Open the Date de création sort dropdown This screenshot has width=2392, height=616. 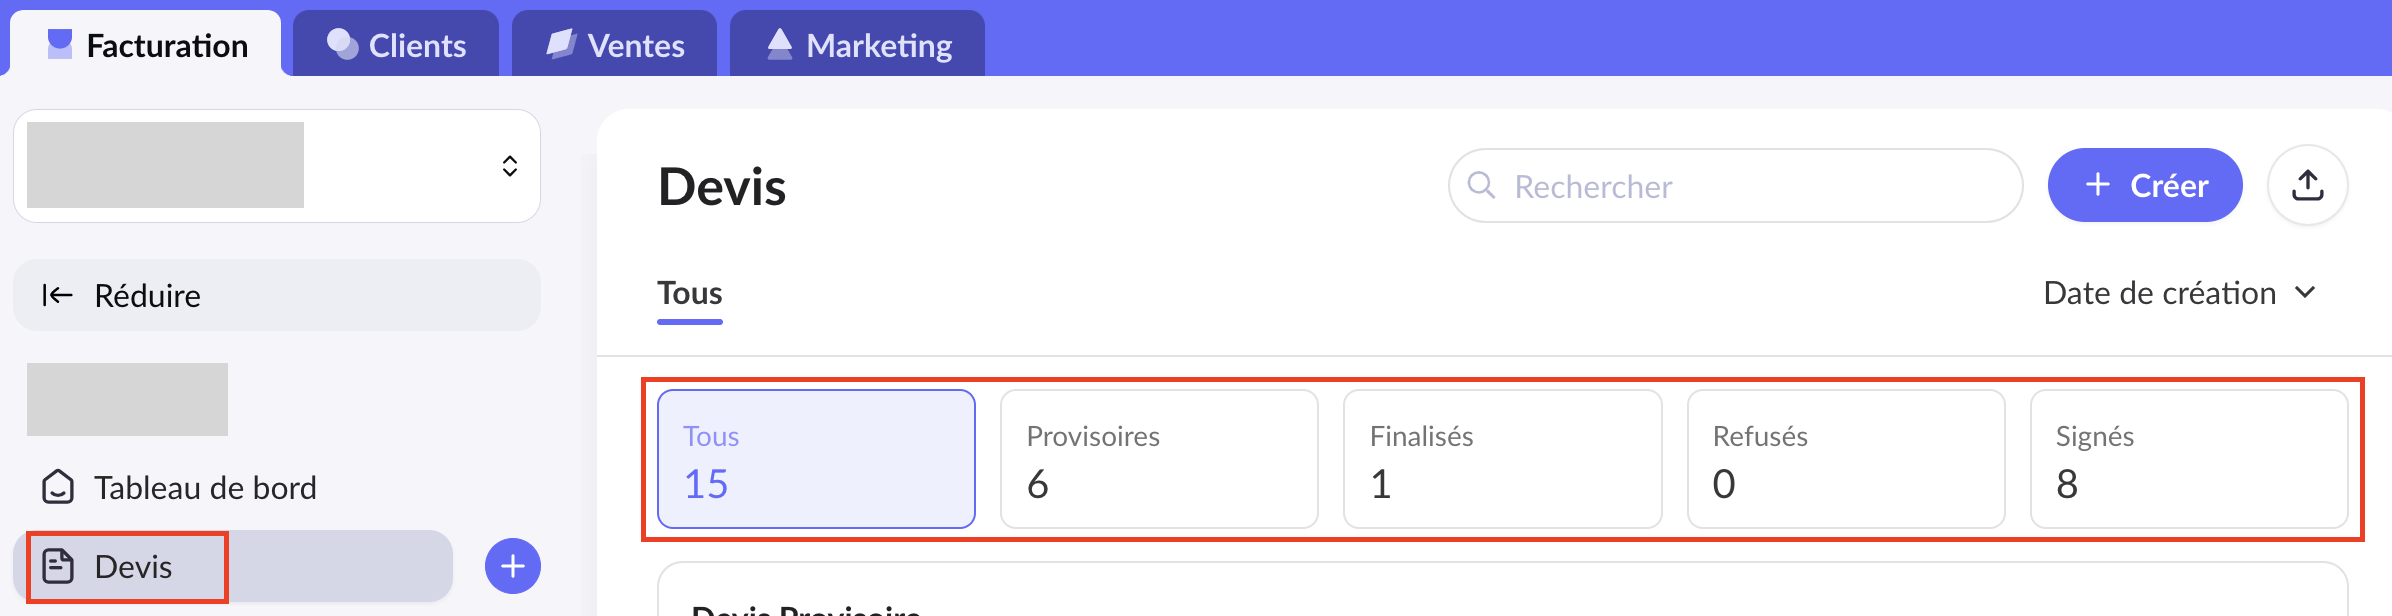pyautogui.click(x=2160, y=293)
